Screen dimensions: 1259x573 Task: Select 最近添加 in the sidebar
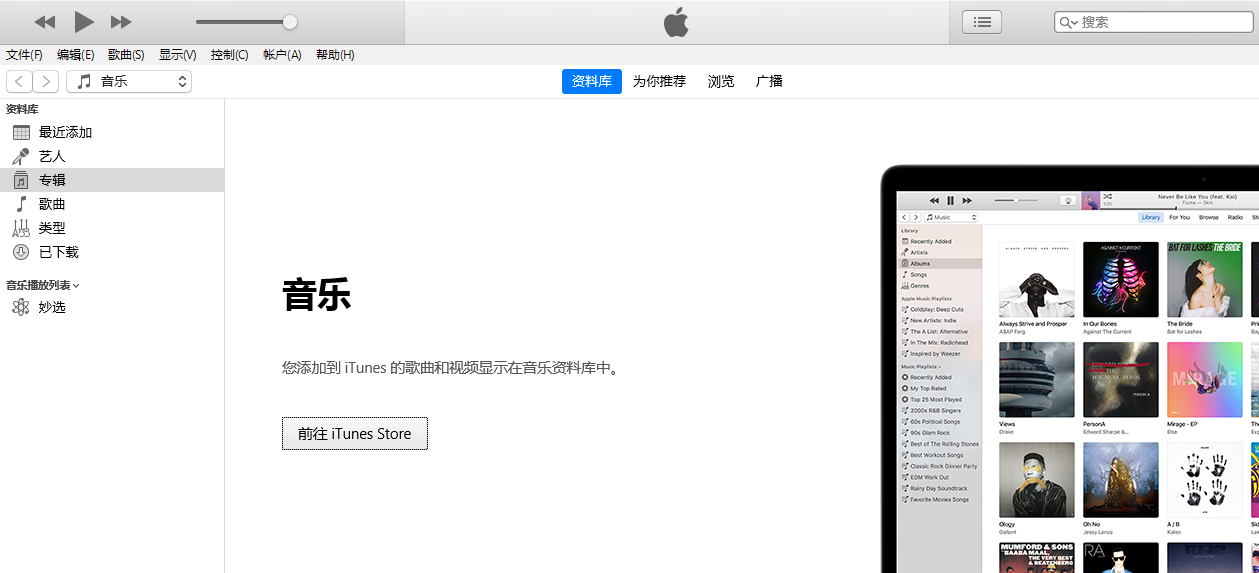click(x=112, y=132)
